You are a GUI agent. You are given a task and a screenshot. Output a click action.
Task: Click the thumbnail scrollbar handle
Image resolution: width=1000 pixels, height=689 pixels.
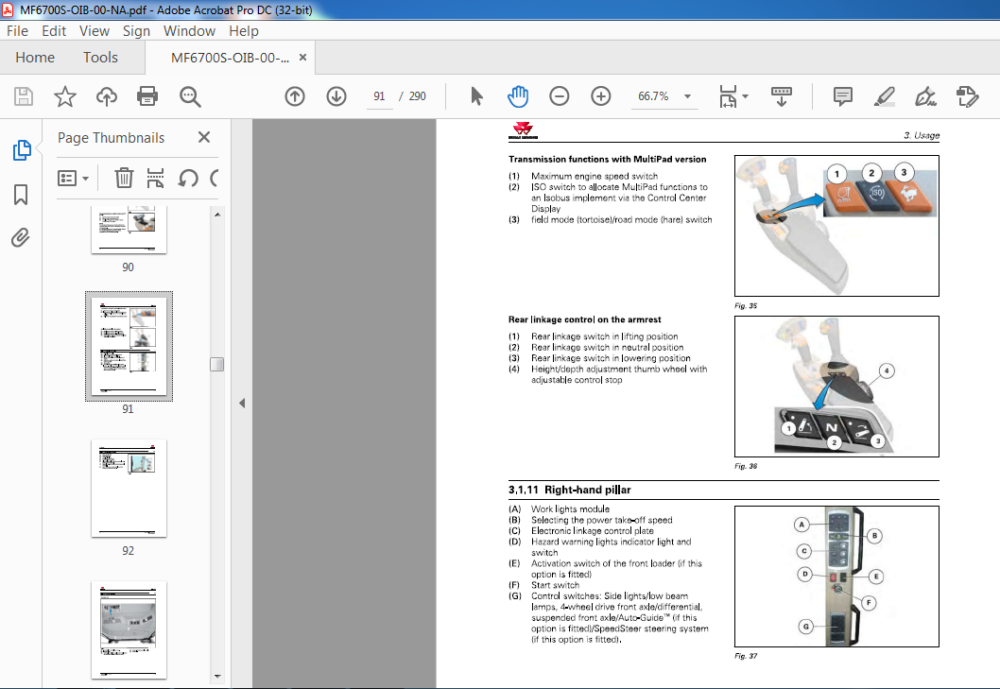tap(217, 364)
